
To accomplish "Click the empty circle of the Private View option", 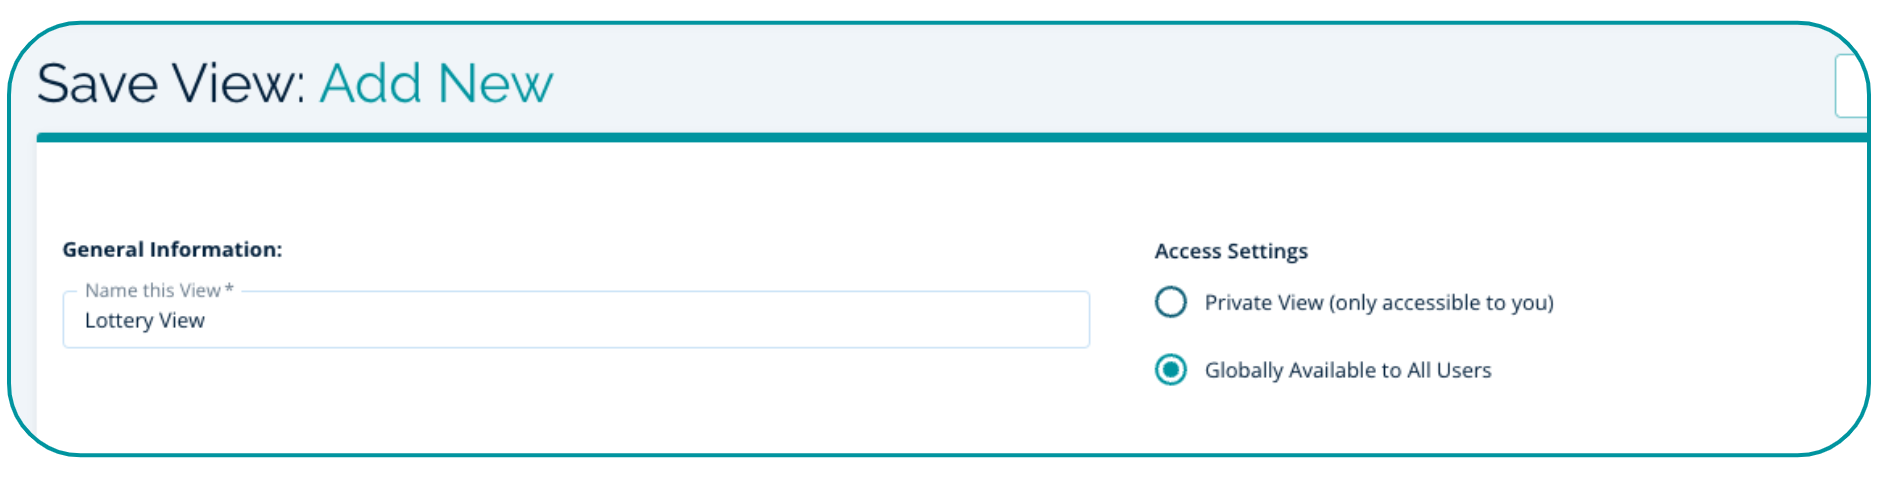I will 1170,302.
